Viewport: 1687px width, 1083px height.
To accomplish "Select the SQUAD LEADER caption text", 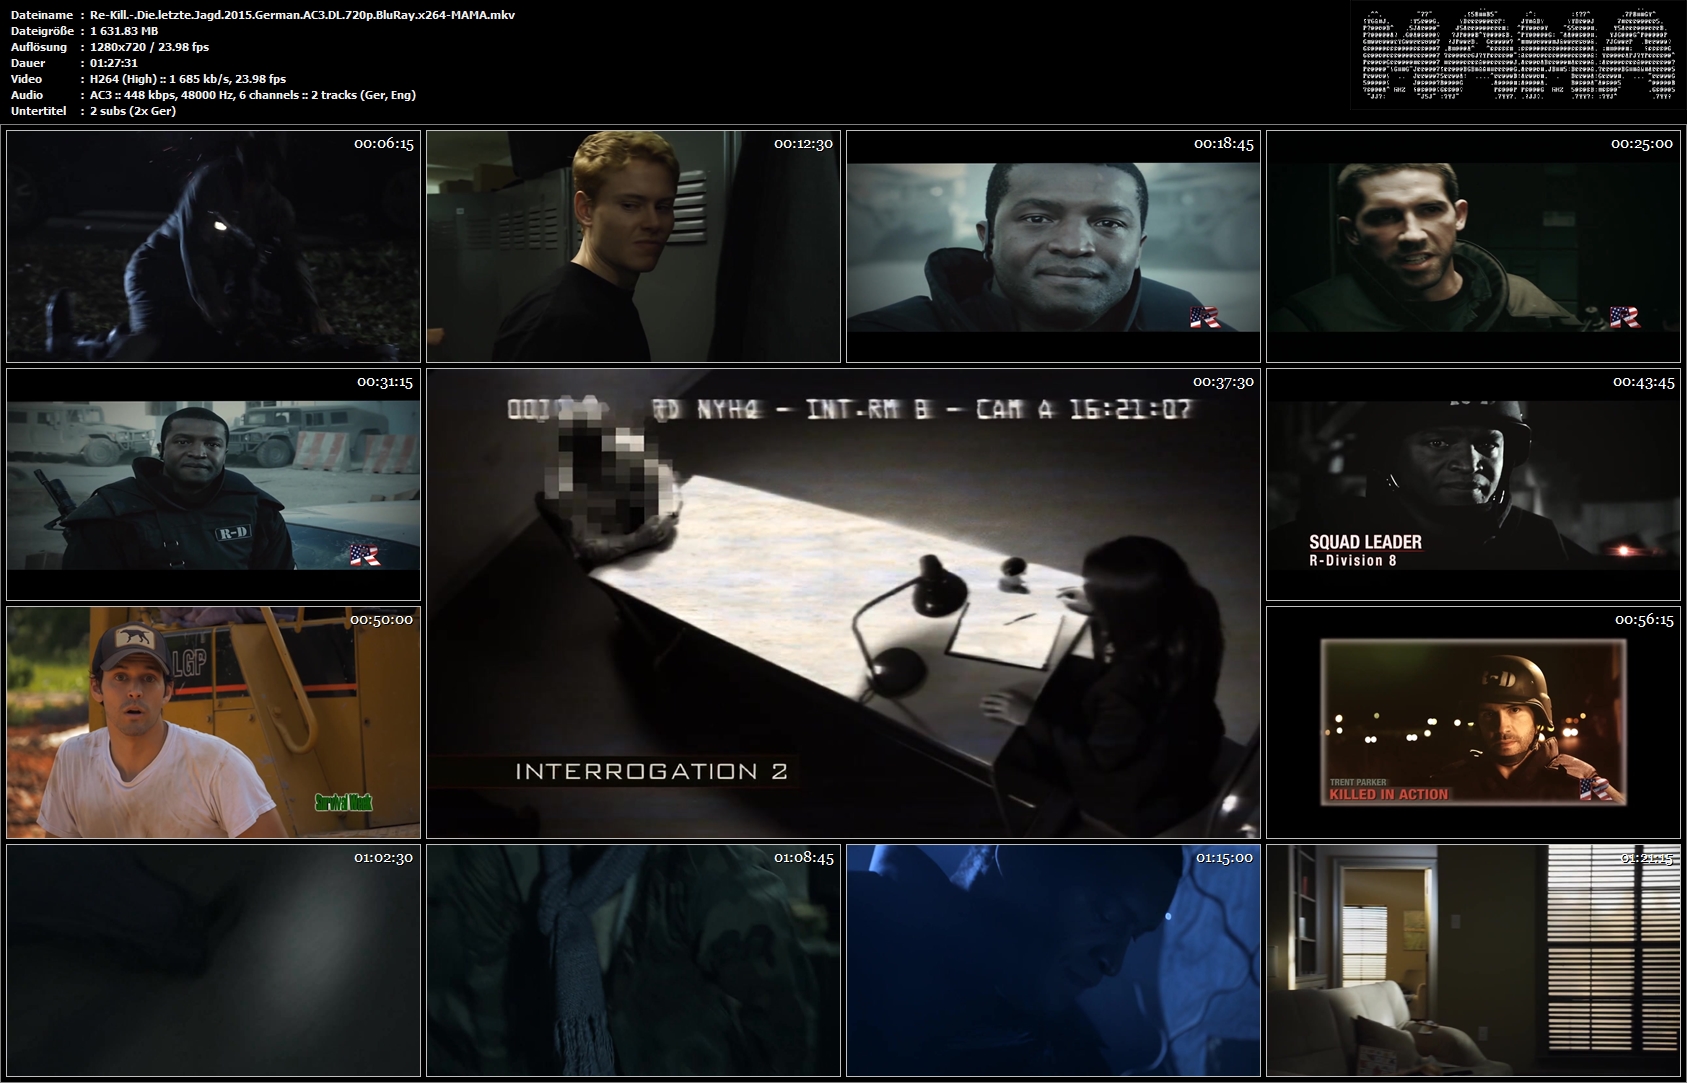I will (x=1365, y=542).
